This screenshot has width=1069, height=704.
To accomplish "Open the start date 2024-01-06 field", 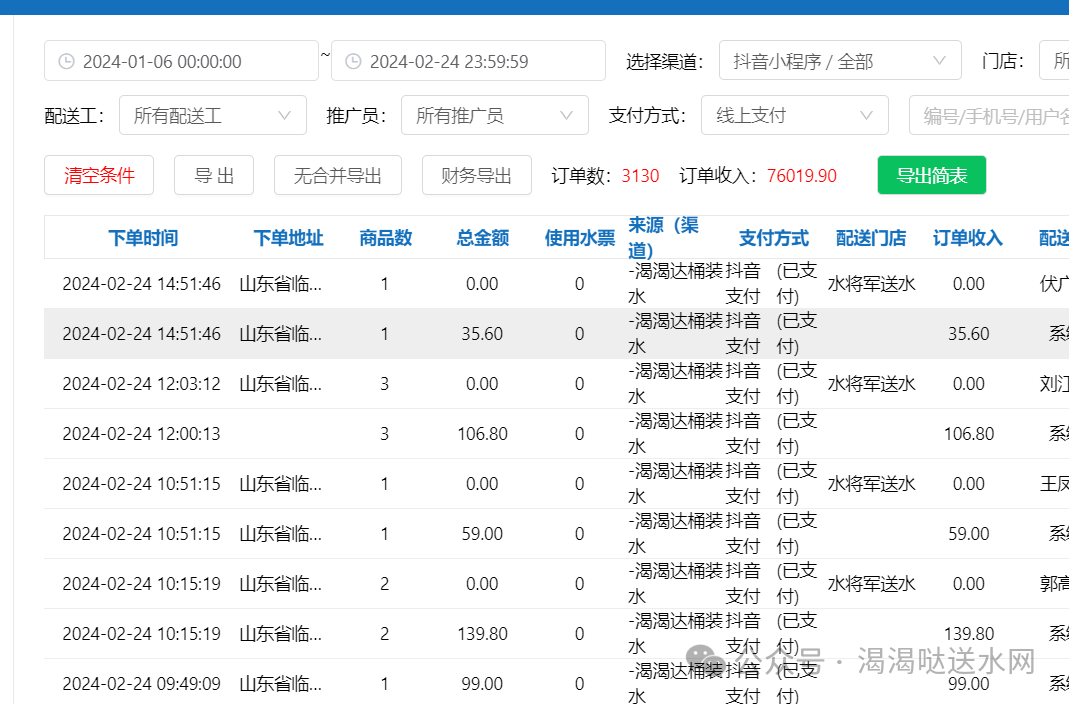I will (x=181, y=61).
